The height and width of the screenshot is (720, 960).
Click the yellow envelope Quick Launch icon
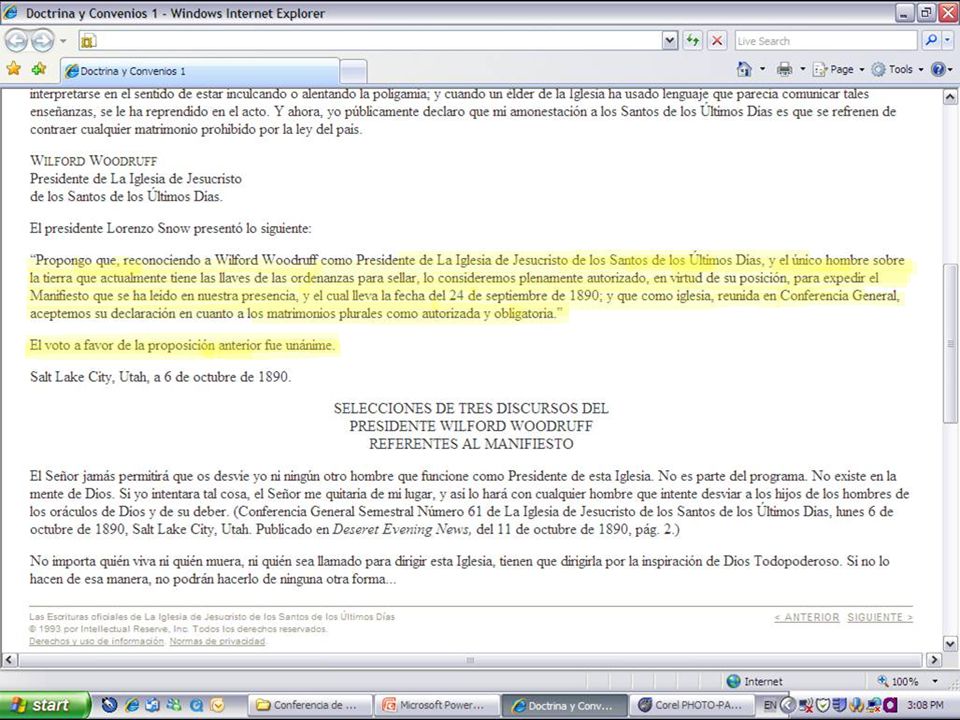coord(217,705)
